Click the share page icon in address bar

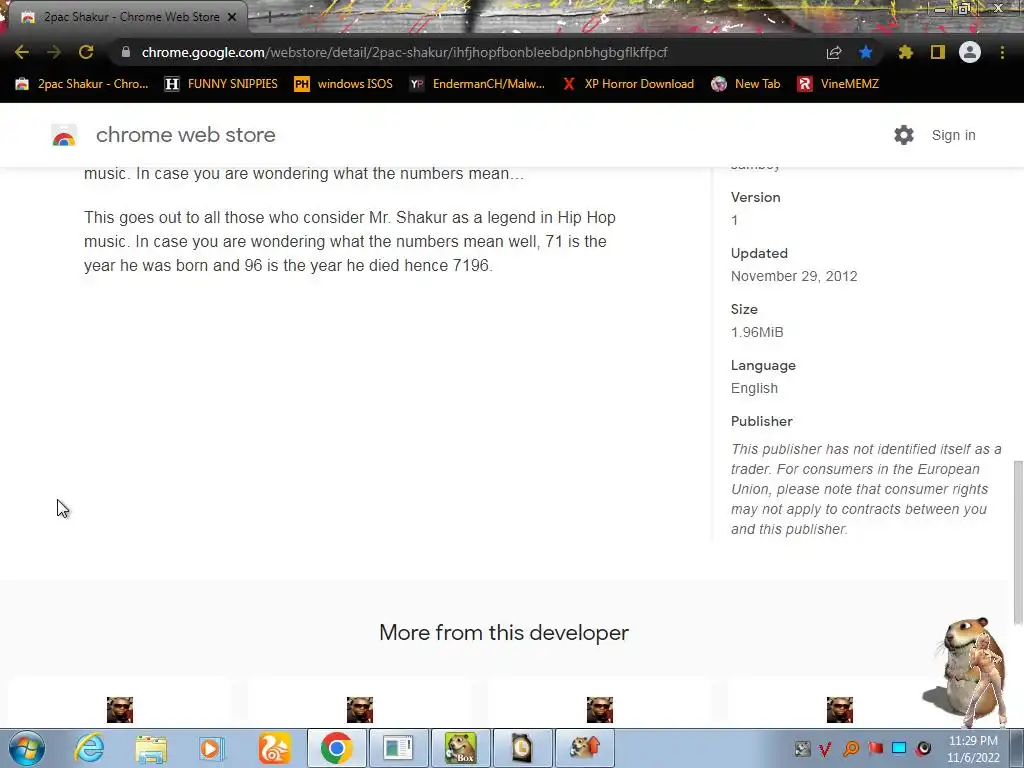tap(834, 53)
